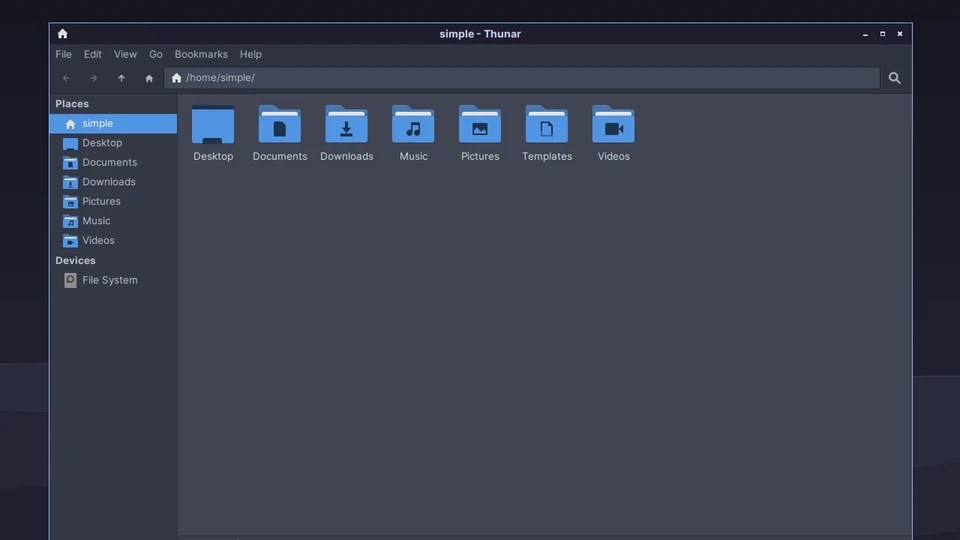This screenshot has height=540, width=960.
Task: Click the Videos folder name label
Action: [x=613, y=156]
